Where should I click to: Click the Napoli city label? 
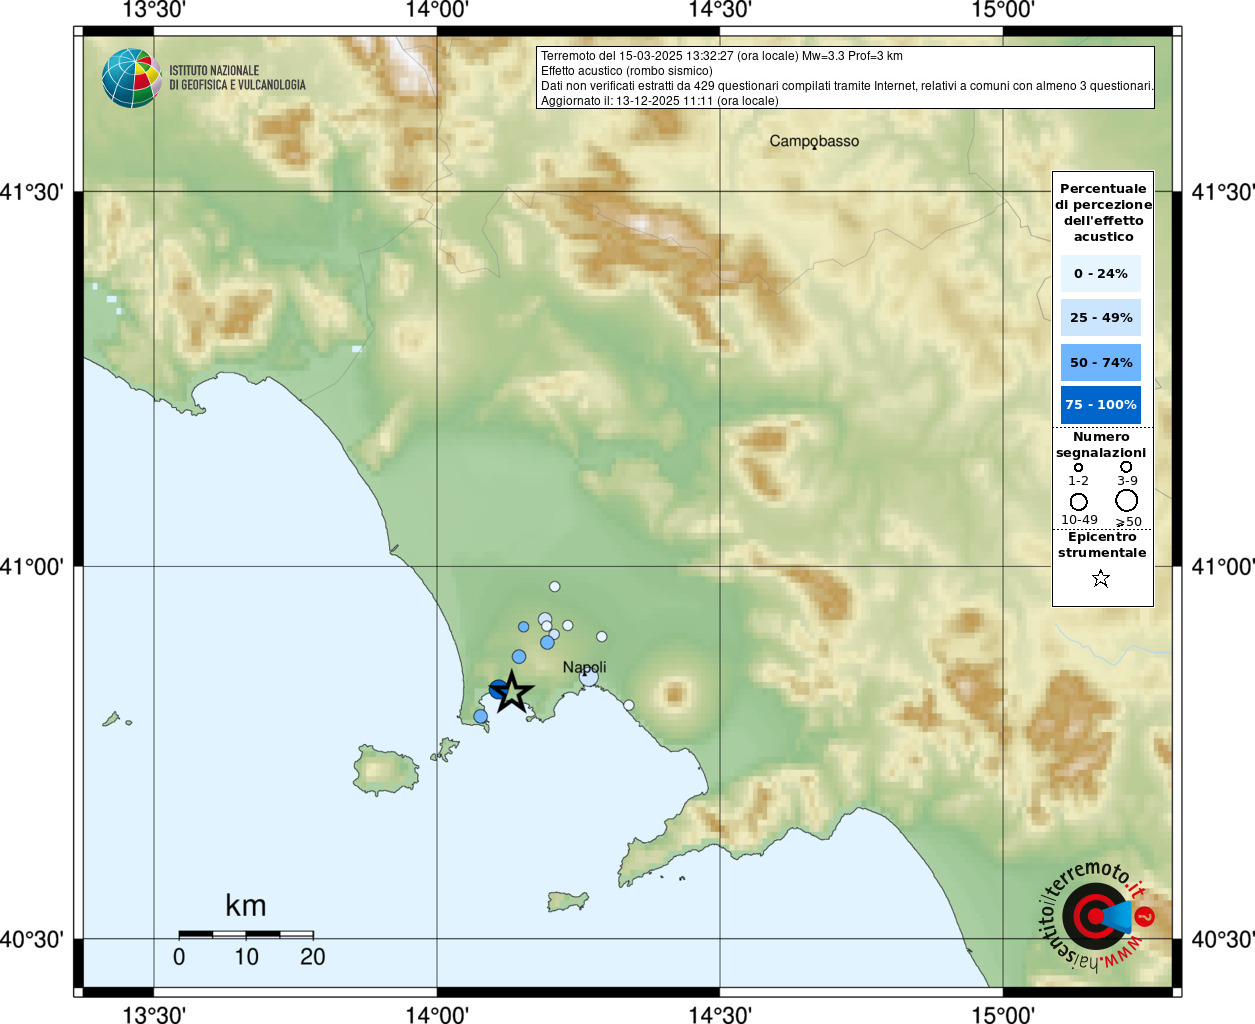(x=584, y=667)
